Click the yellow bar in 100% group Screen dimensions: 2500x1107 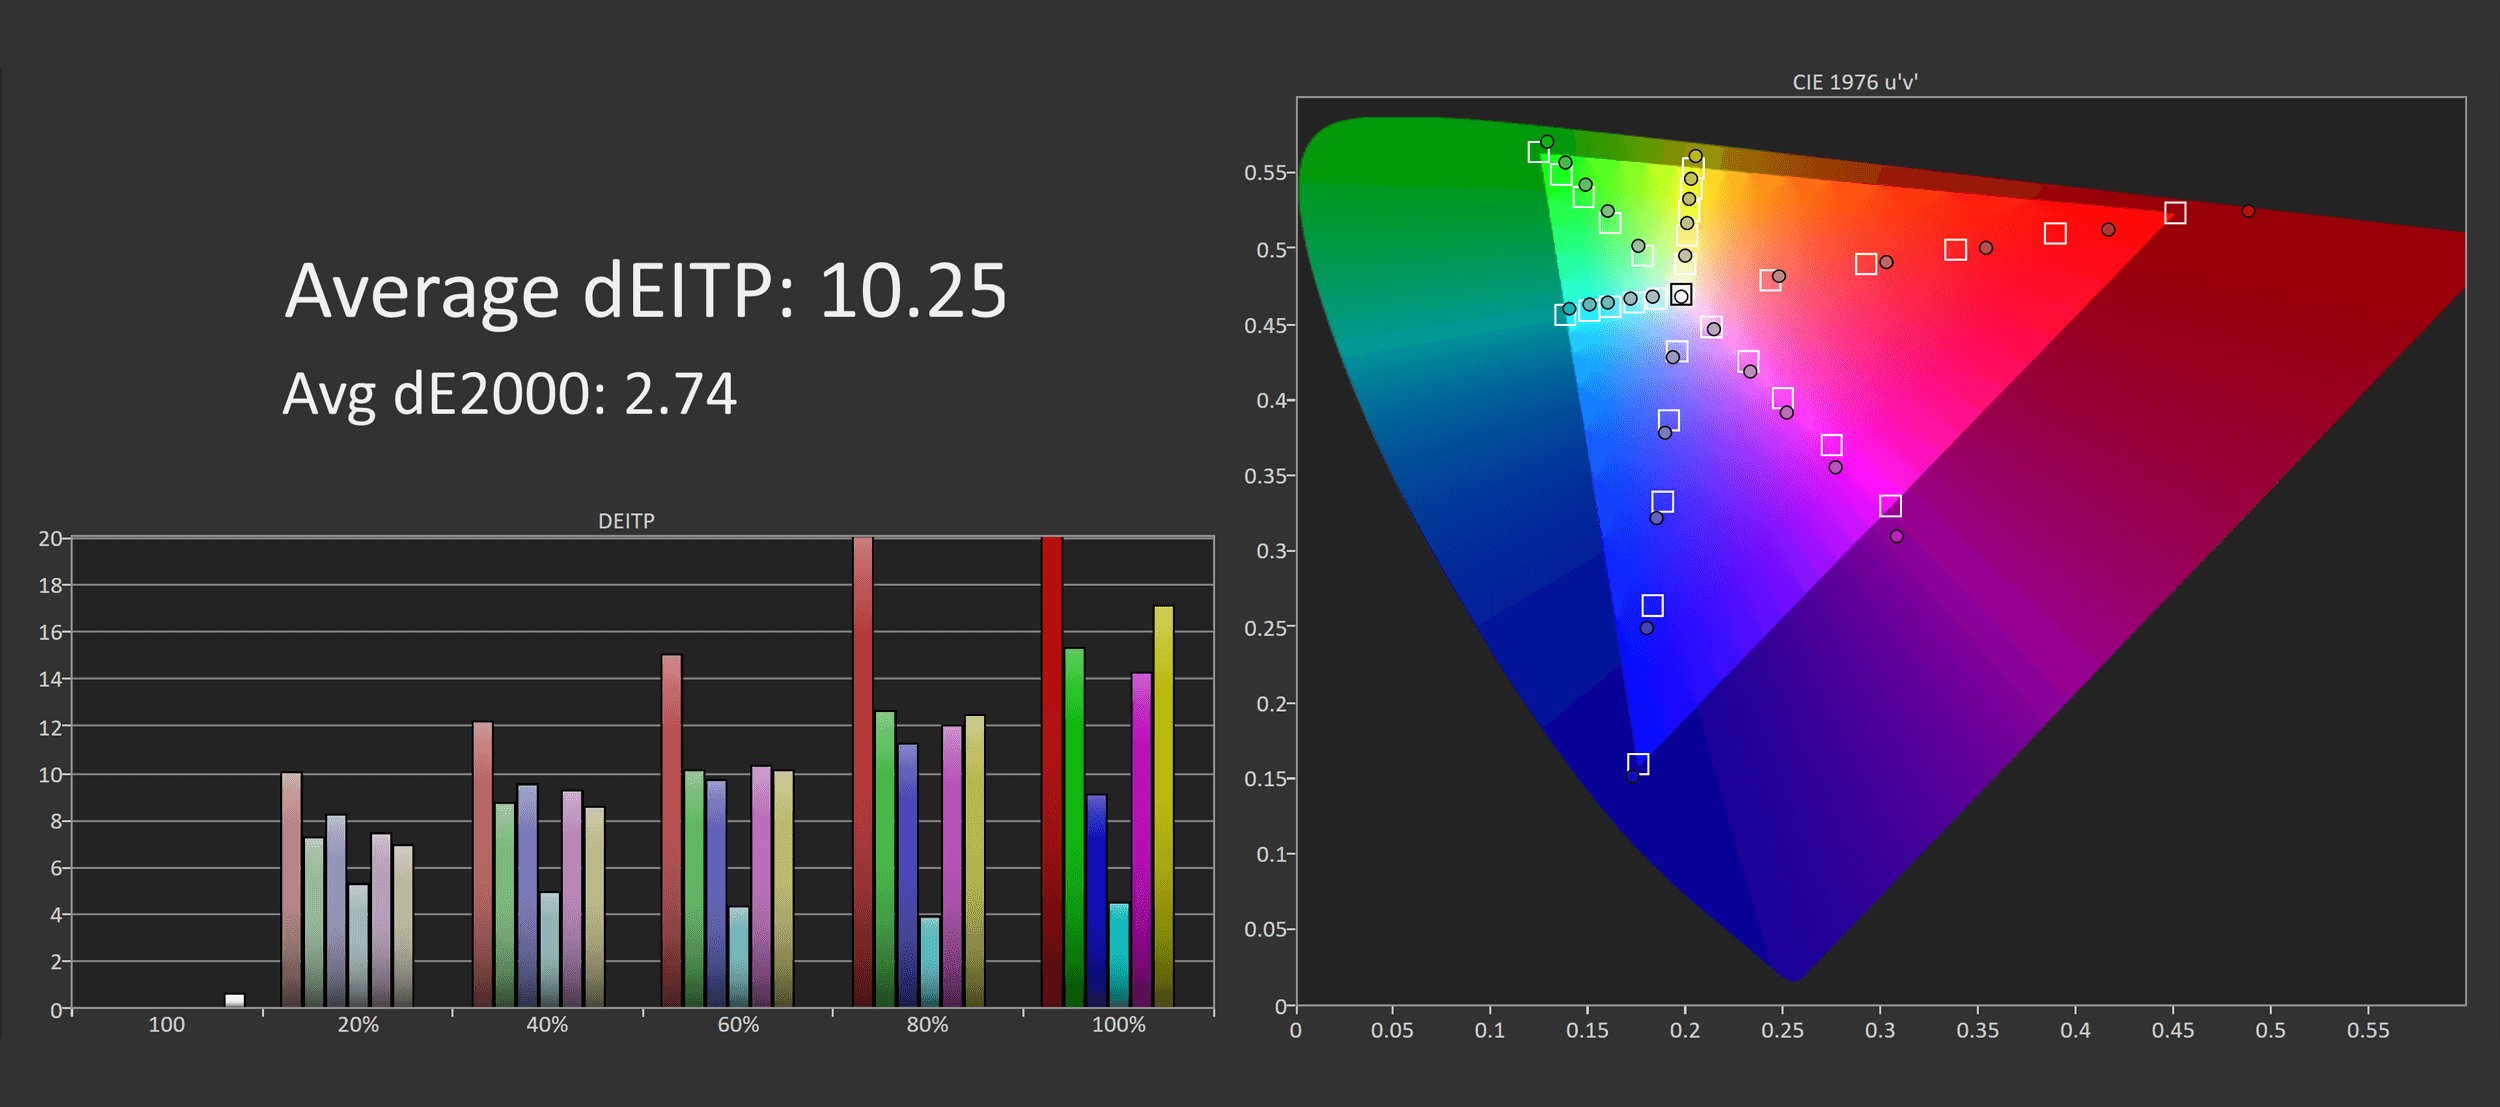point(1163,806)
